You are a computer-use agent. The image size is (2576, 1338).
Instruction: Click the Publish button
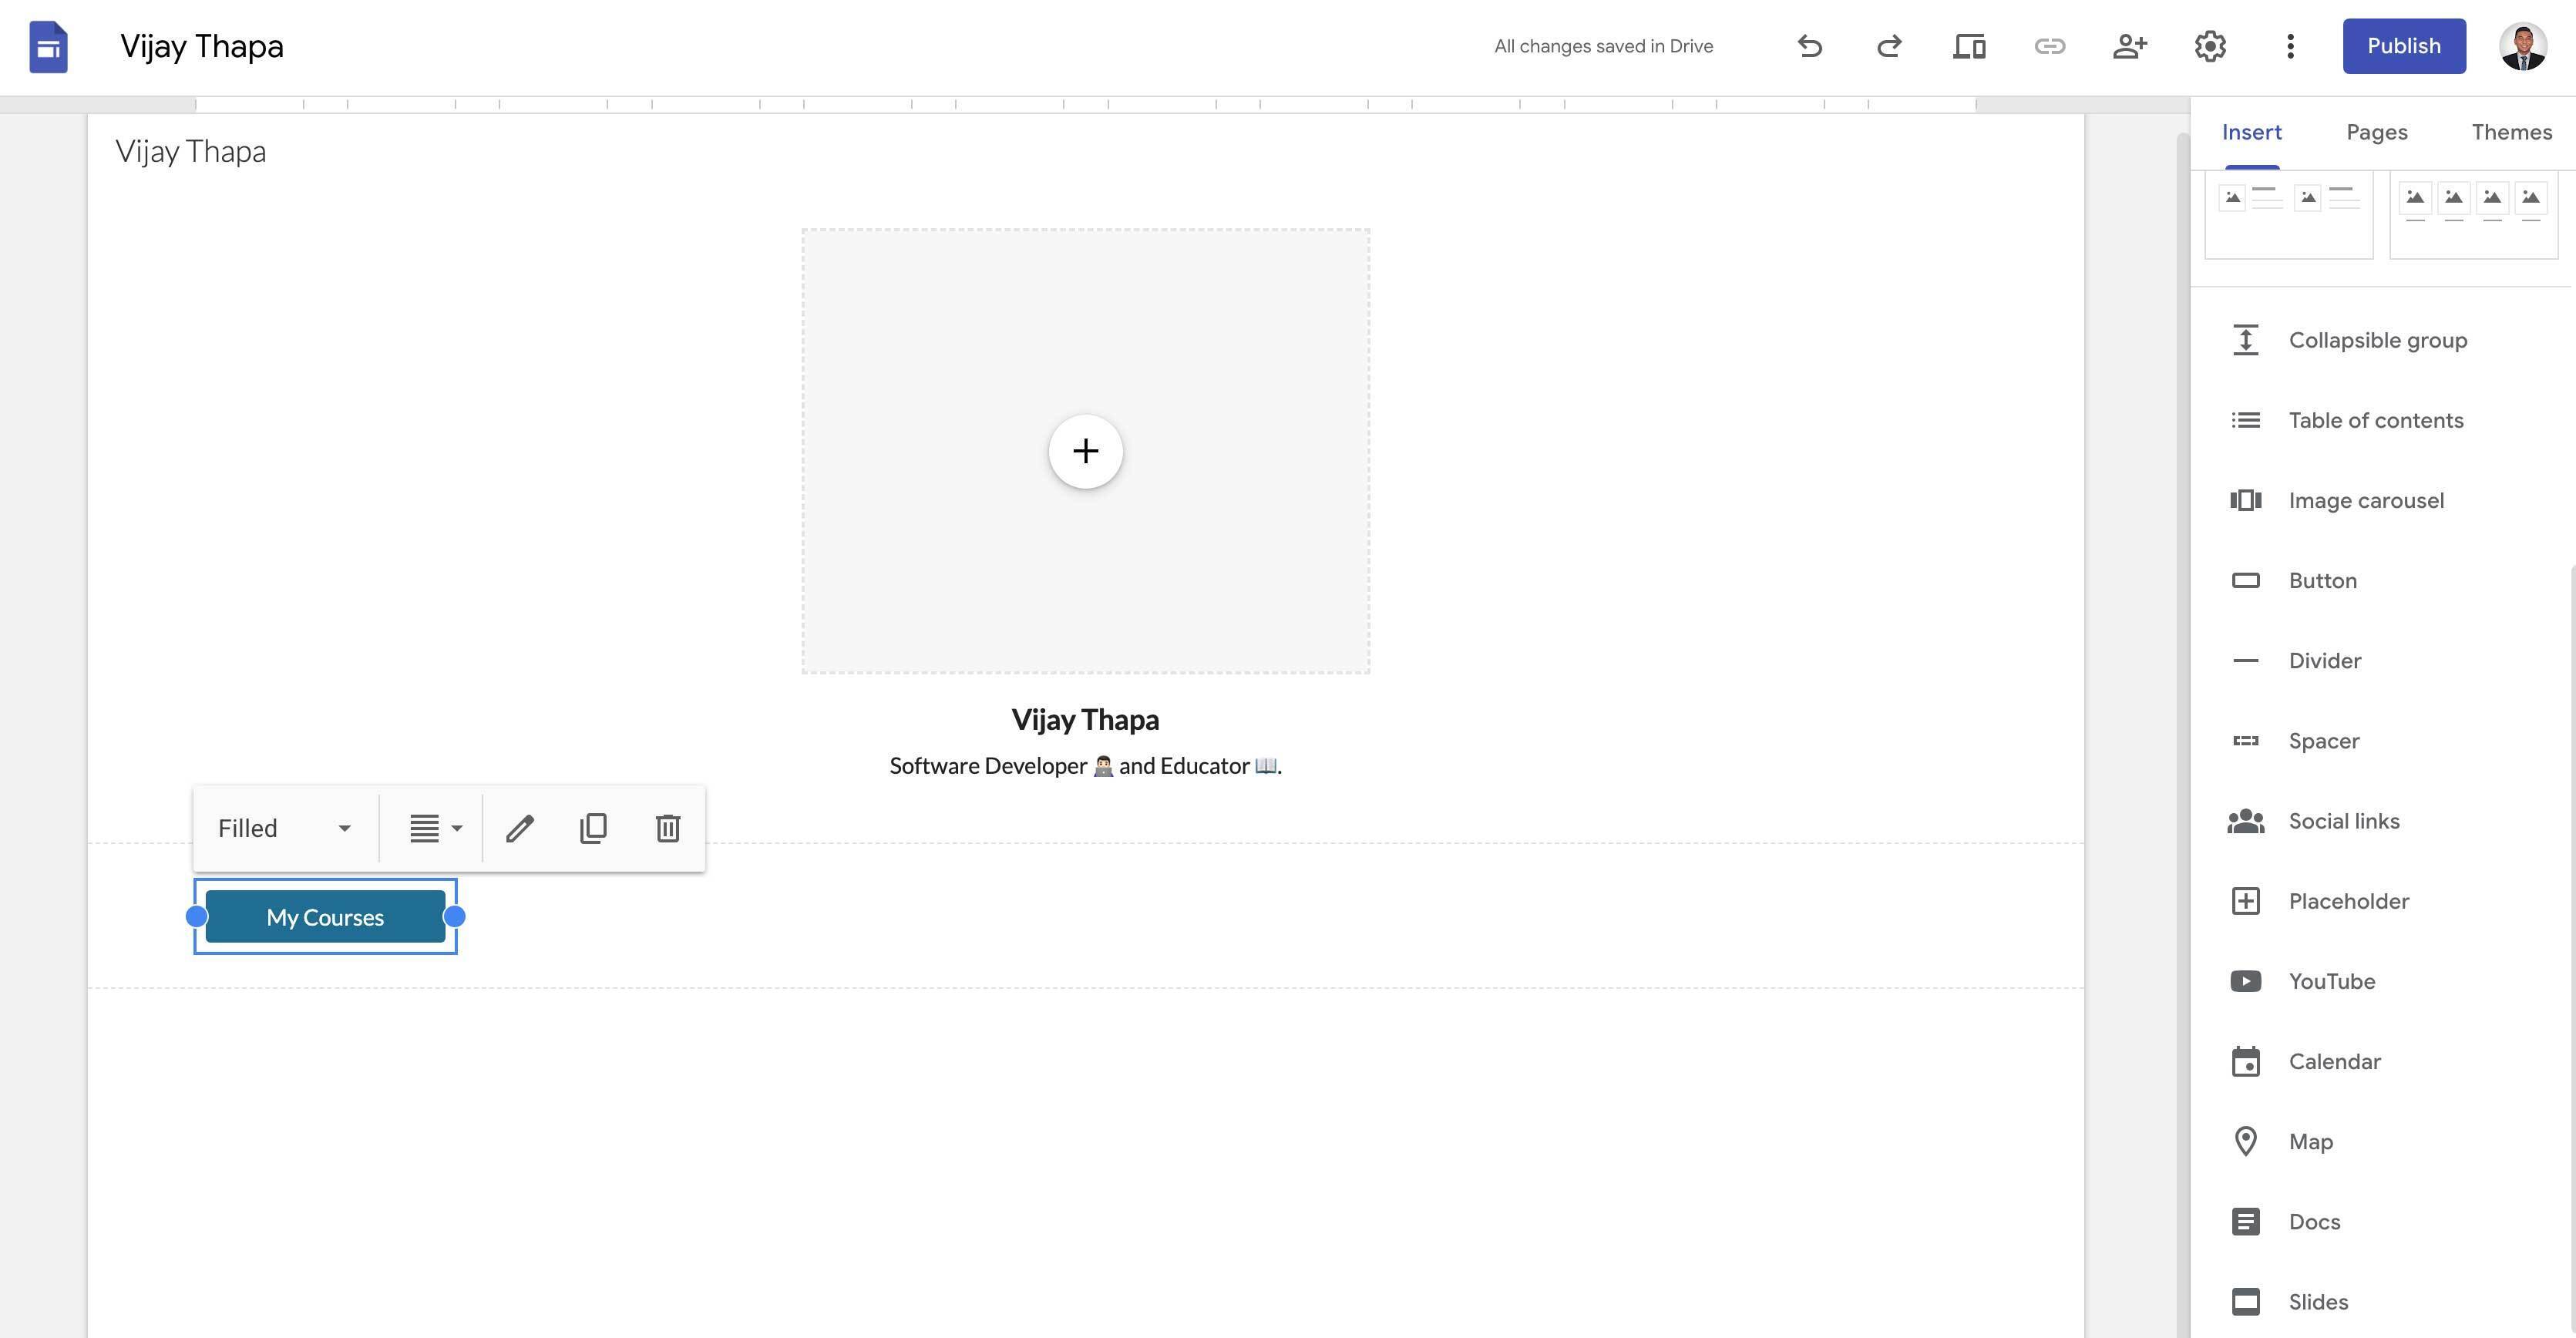tap(2404, 46)
